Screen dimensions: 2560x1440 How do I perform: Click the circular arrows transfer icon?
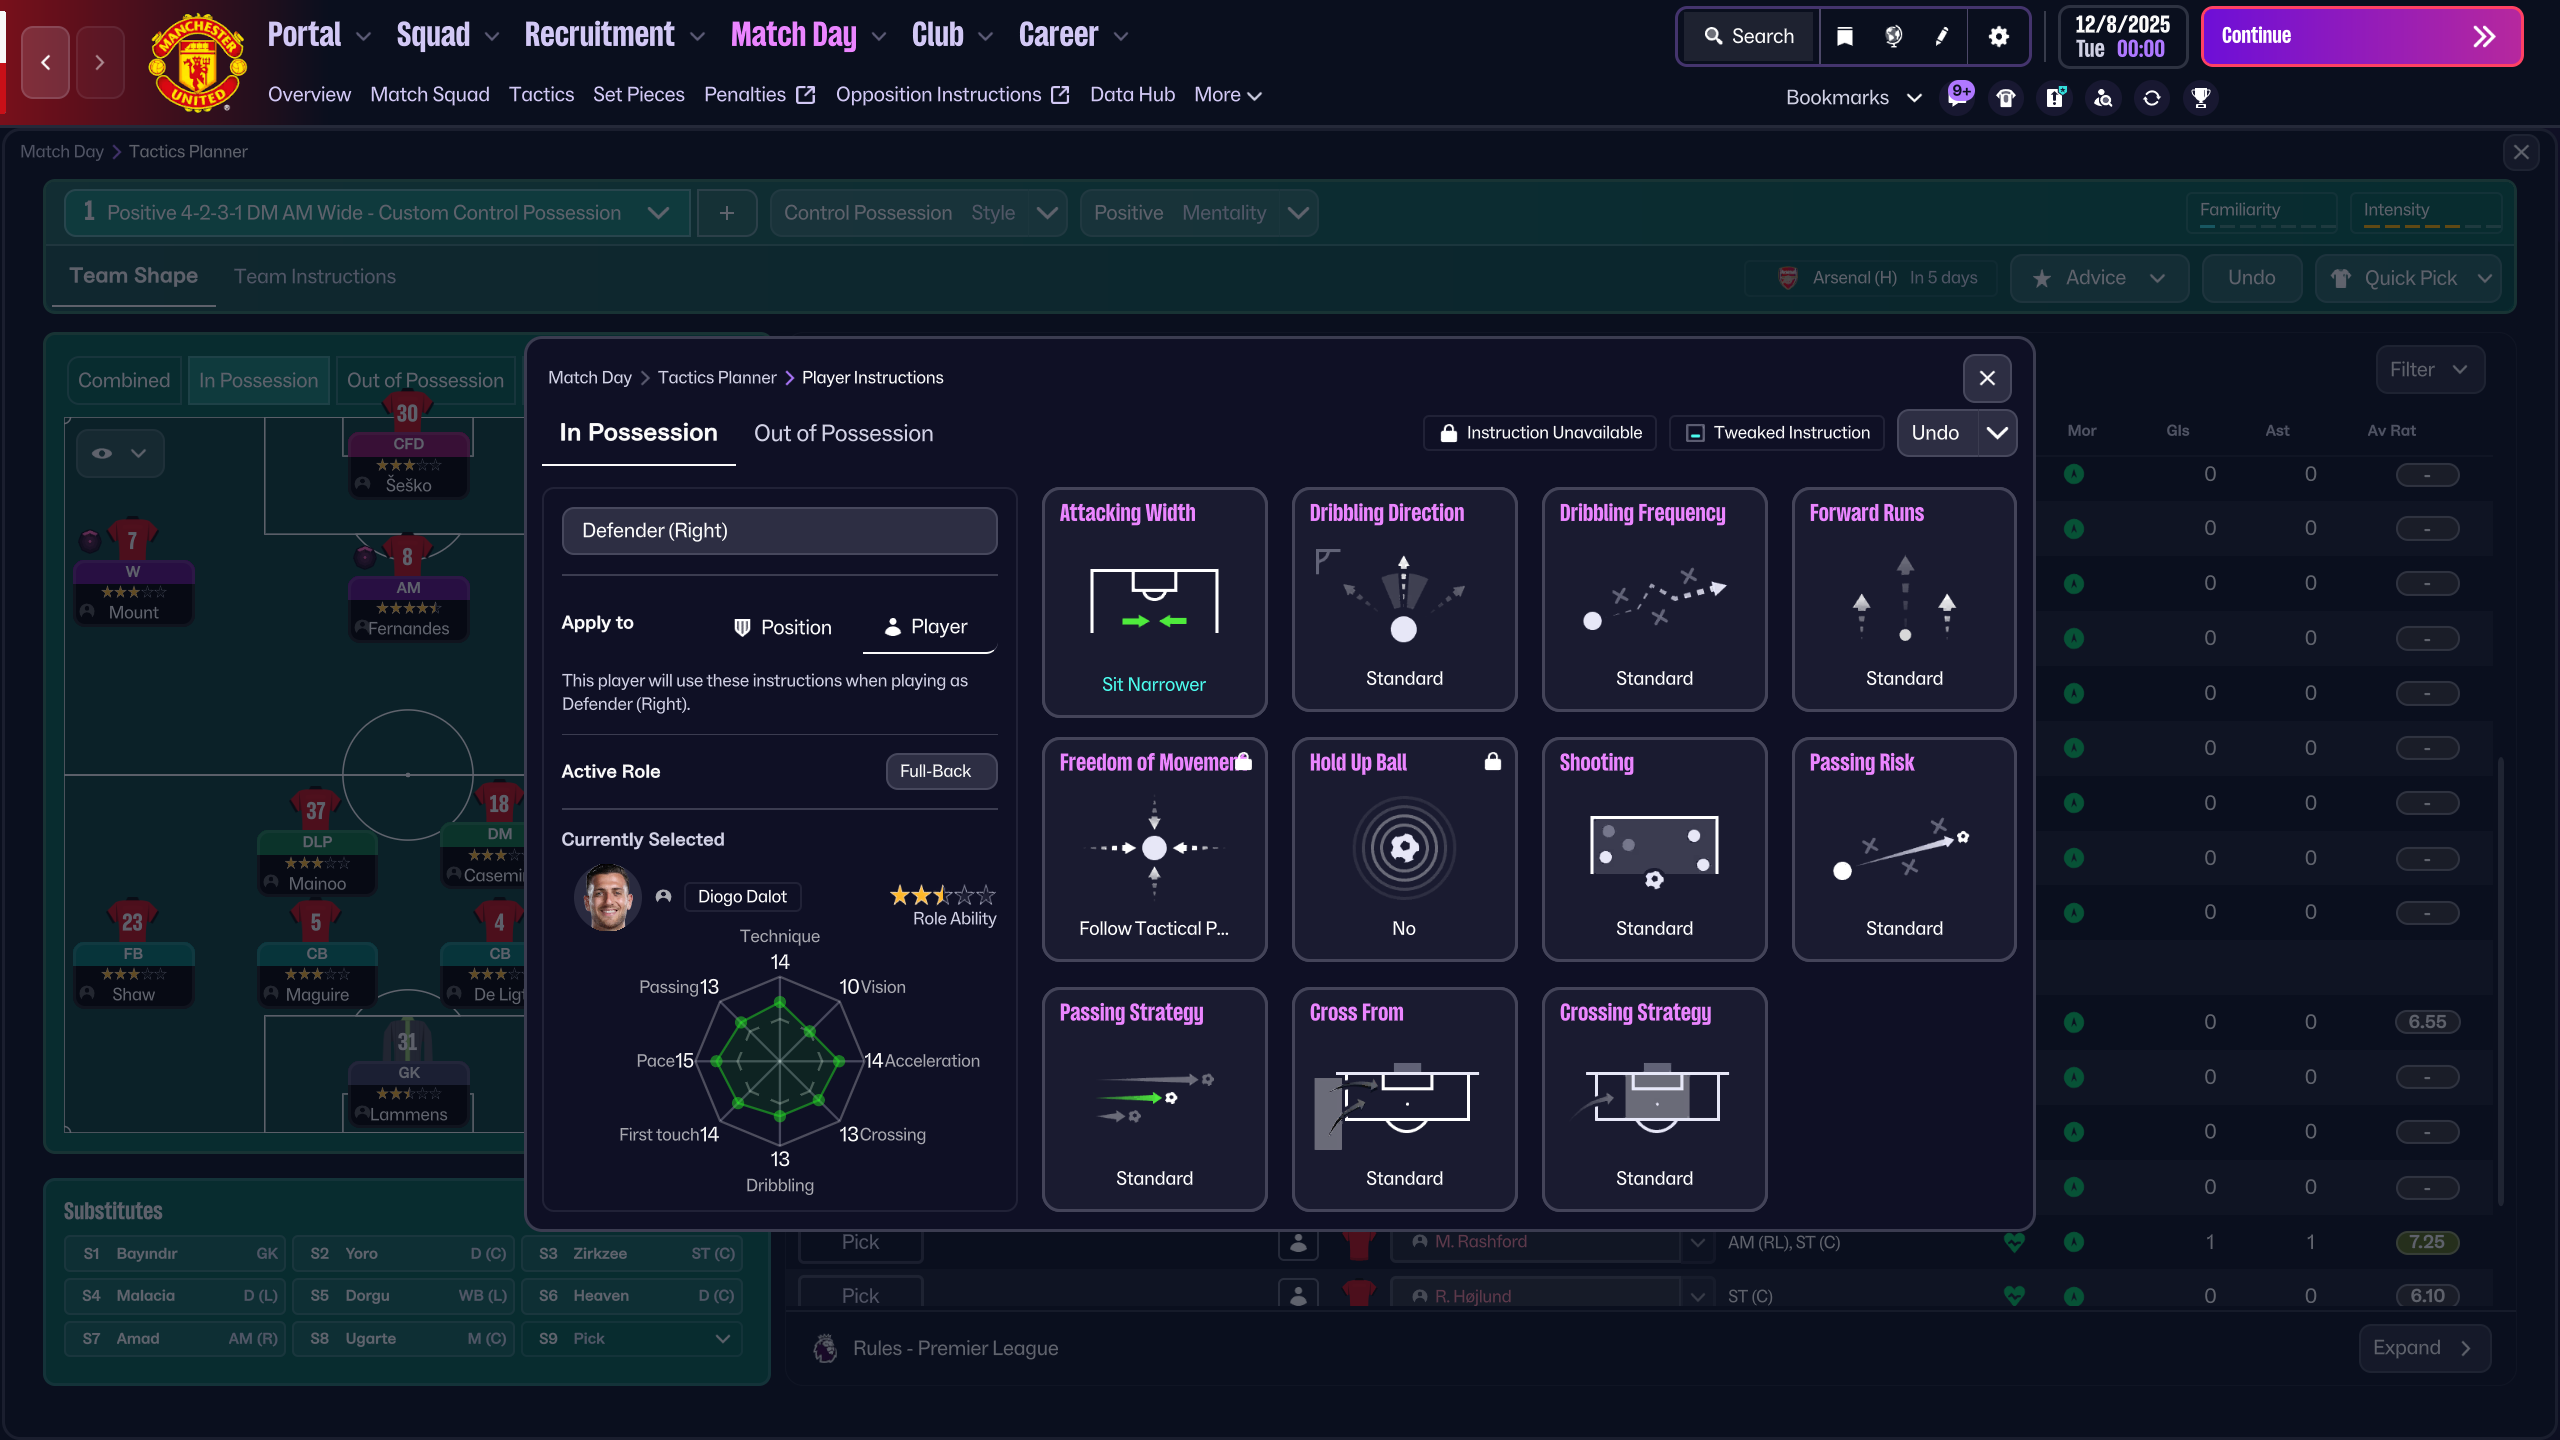tap(2152, 98)
